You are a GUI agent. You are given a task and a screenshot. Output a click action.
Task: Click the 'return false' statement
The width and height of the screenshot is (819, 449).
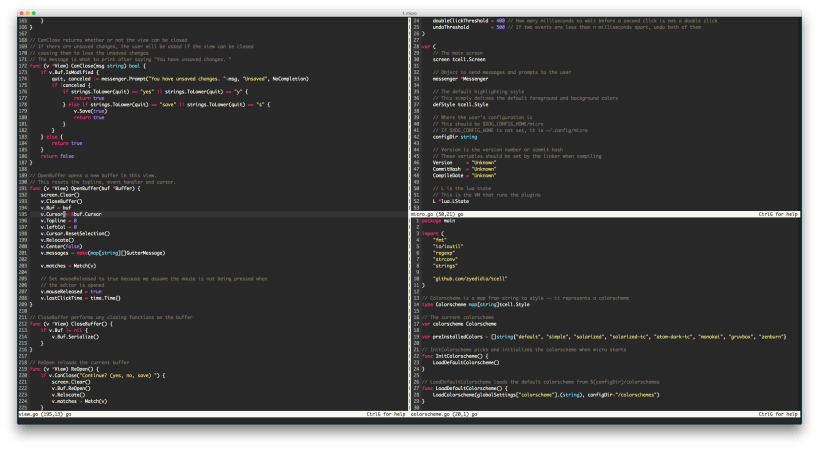point(57,156)
